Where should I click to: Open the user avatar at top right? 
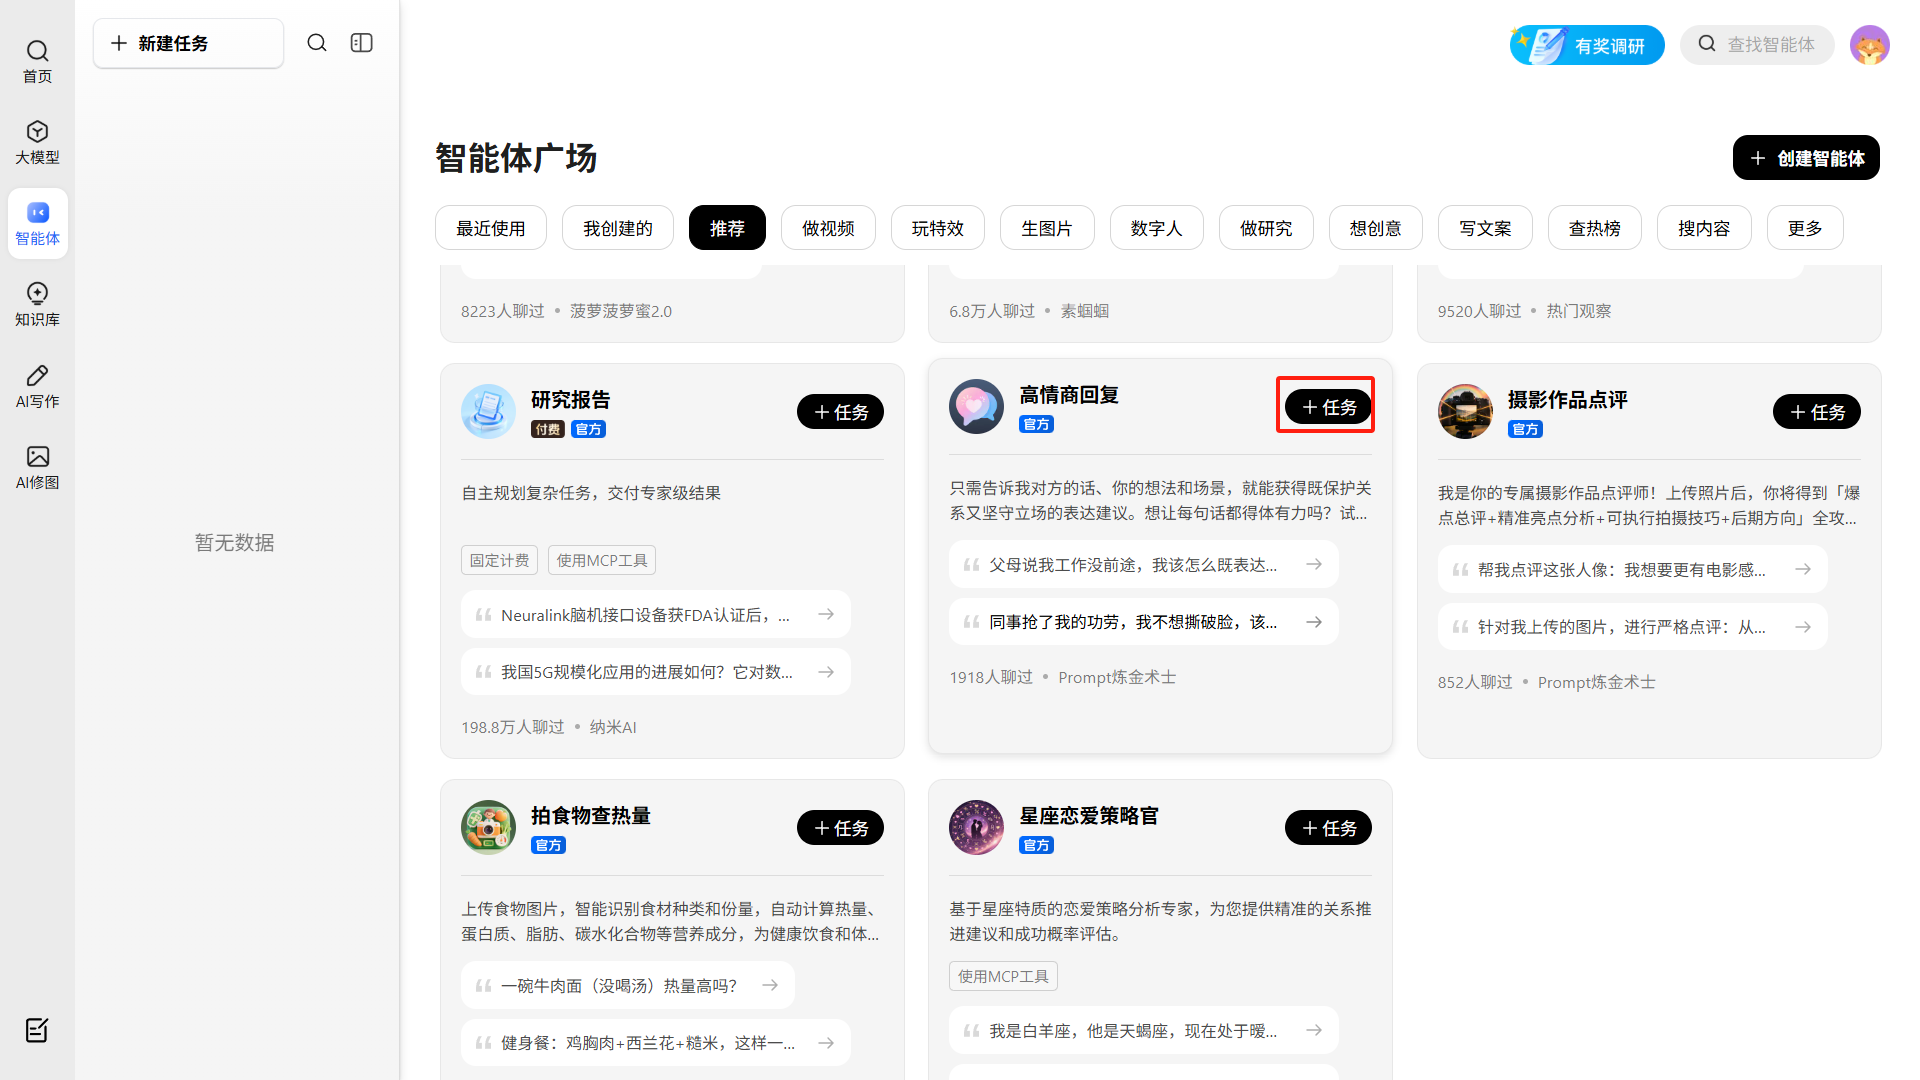[1869, 45]
